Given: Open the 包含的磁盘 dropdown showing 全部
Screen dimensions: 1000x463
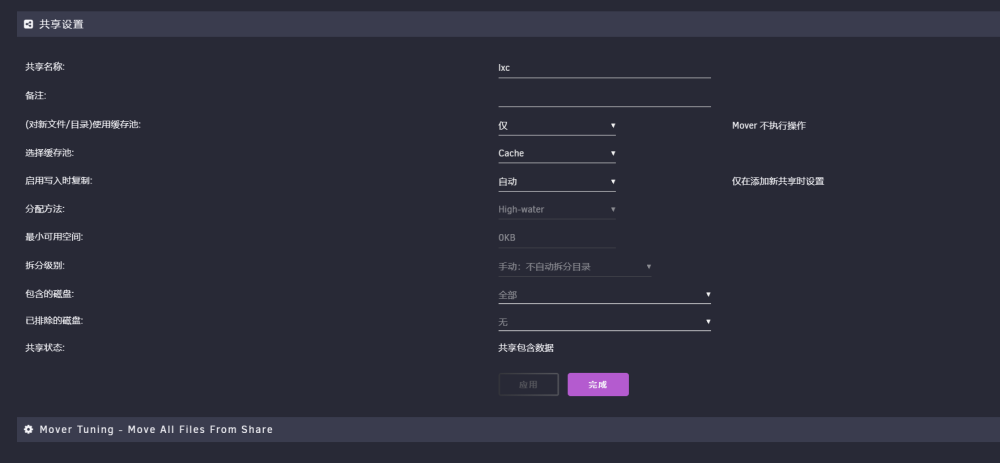Looking at the screenshot, I should click(x=604, y=295).
